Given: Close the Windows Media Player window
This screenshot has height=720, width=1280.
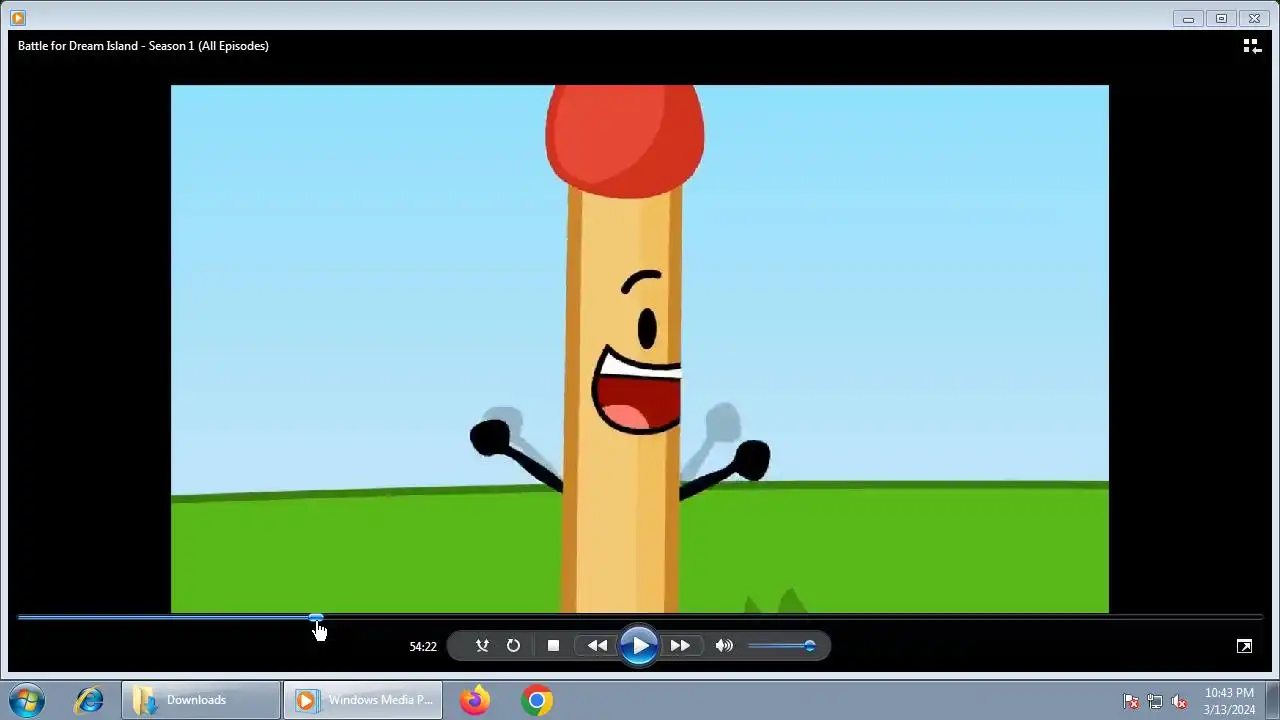Looking at the screenshot, I should point(1254,18).
